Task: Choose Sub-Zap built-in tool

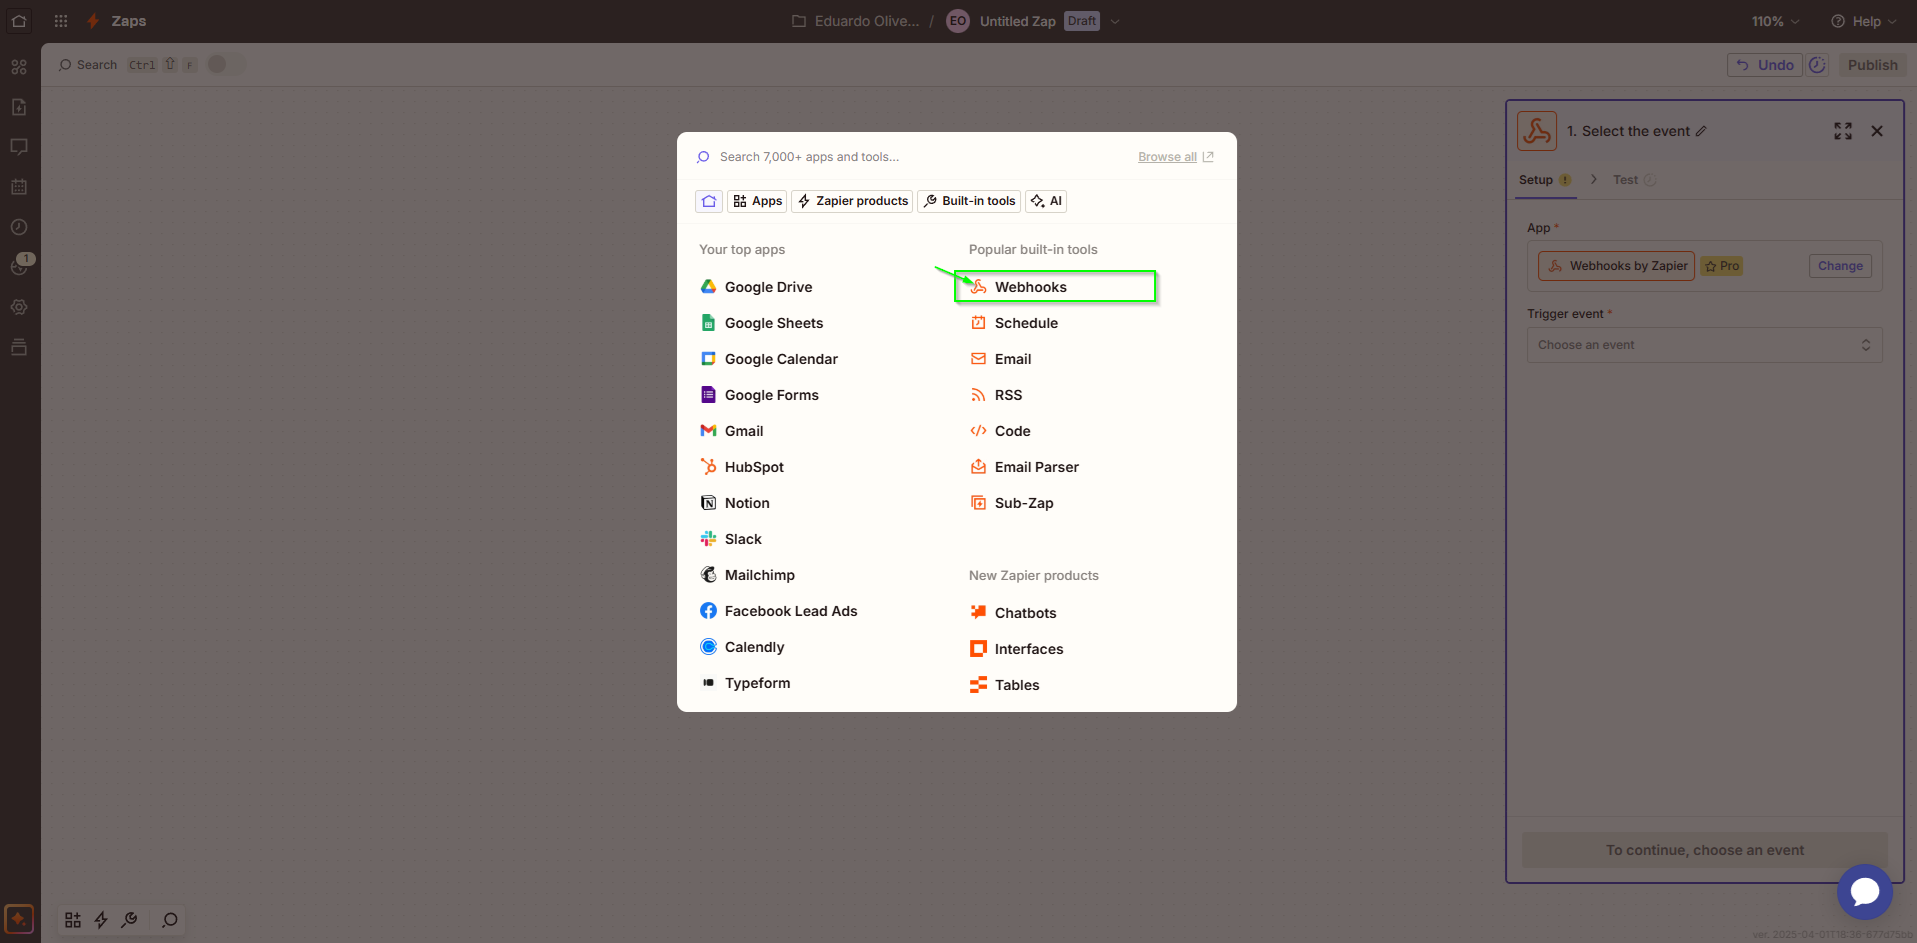Action: (1012, 503)
